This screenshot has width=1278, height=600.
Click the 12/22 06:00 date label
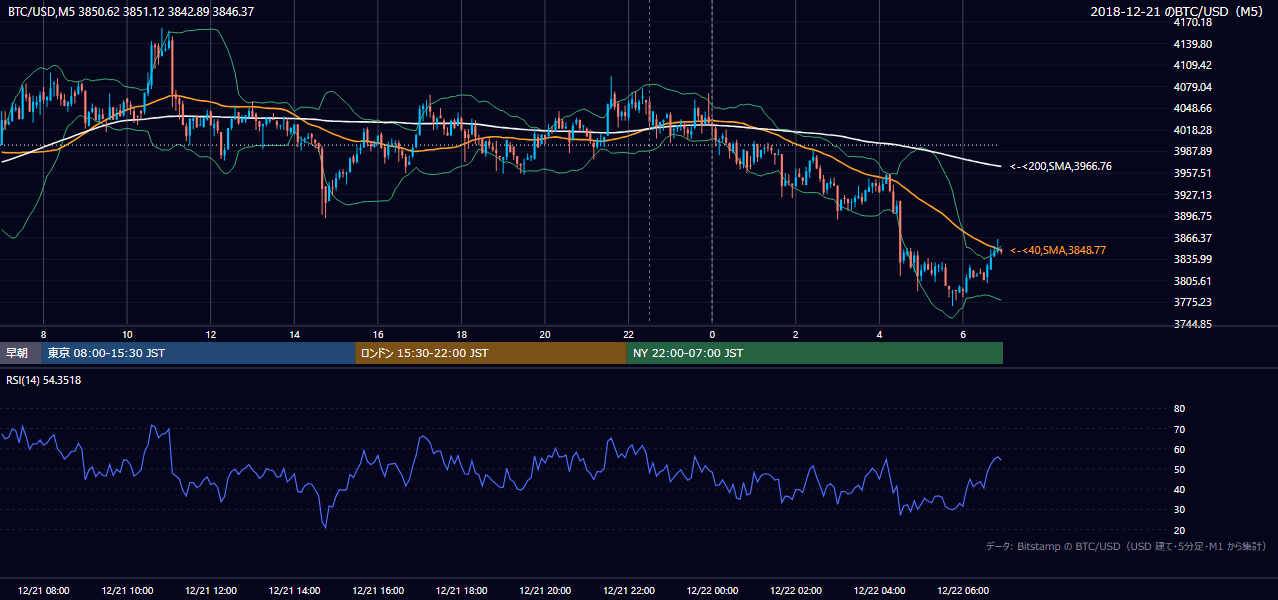click(963, 591)
